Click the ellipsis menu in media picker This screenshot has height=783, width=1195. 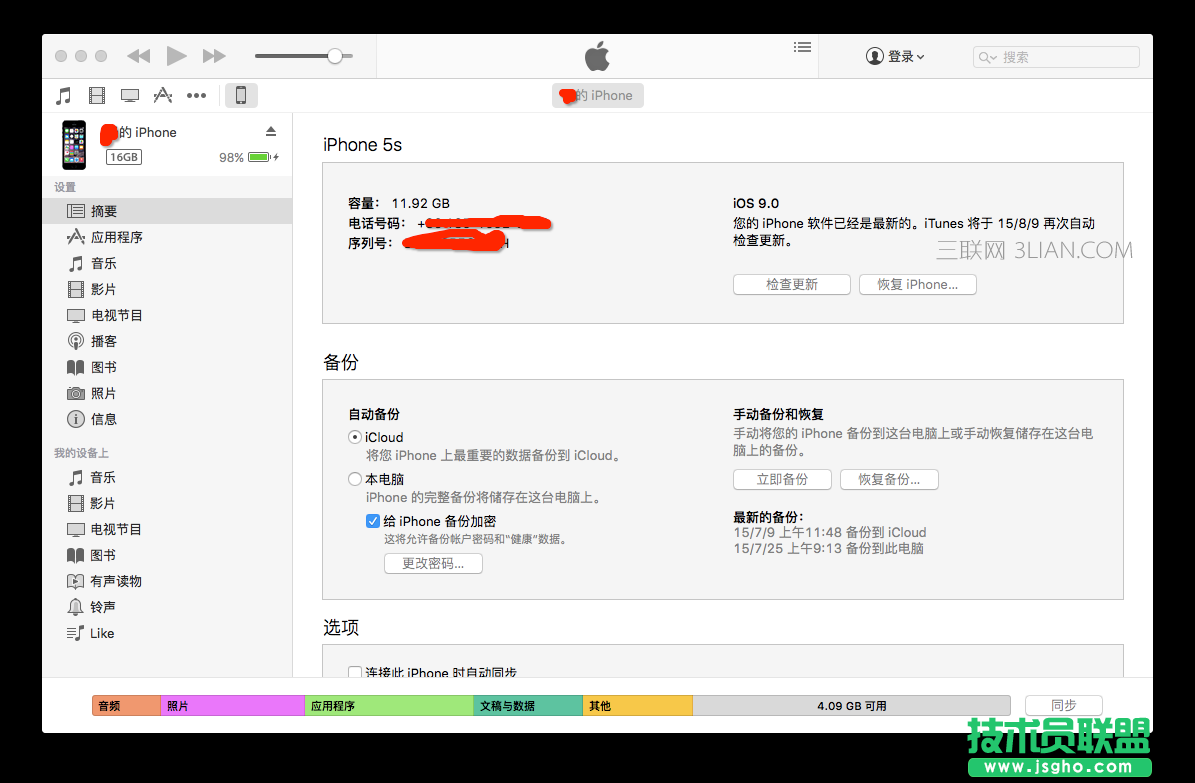196,94
